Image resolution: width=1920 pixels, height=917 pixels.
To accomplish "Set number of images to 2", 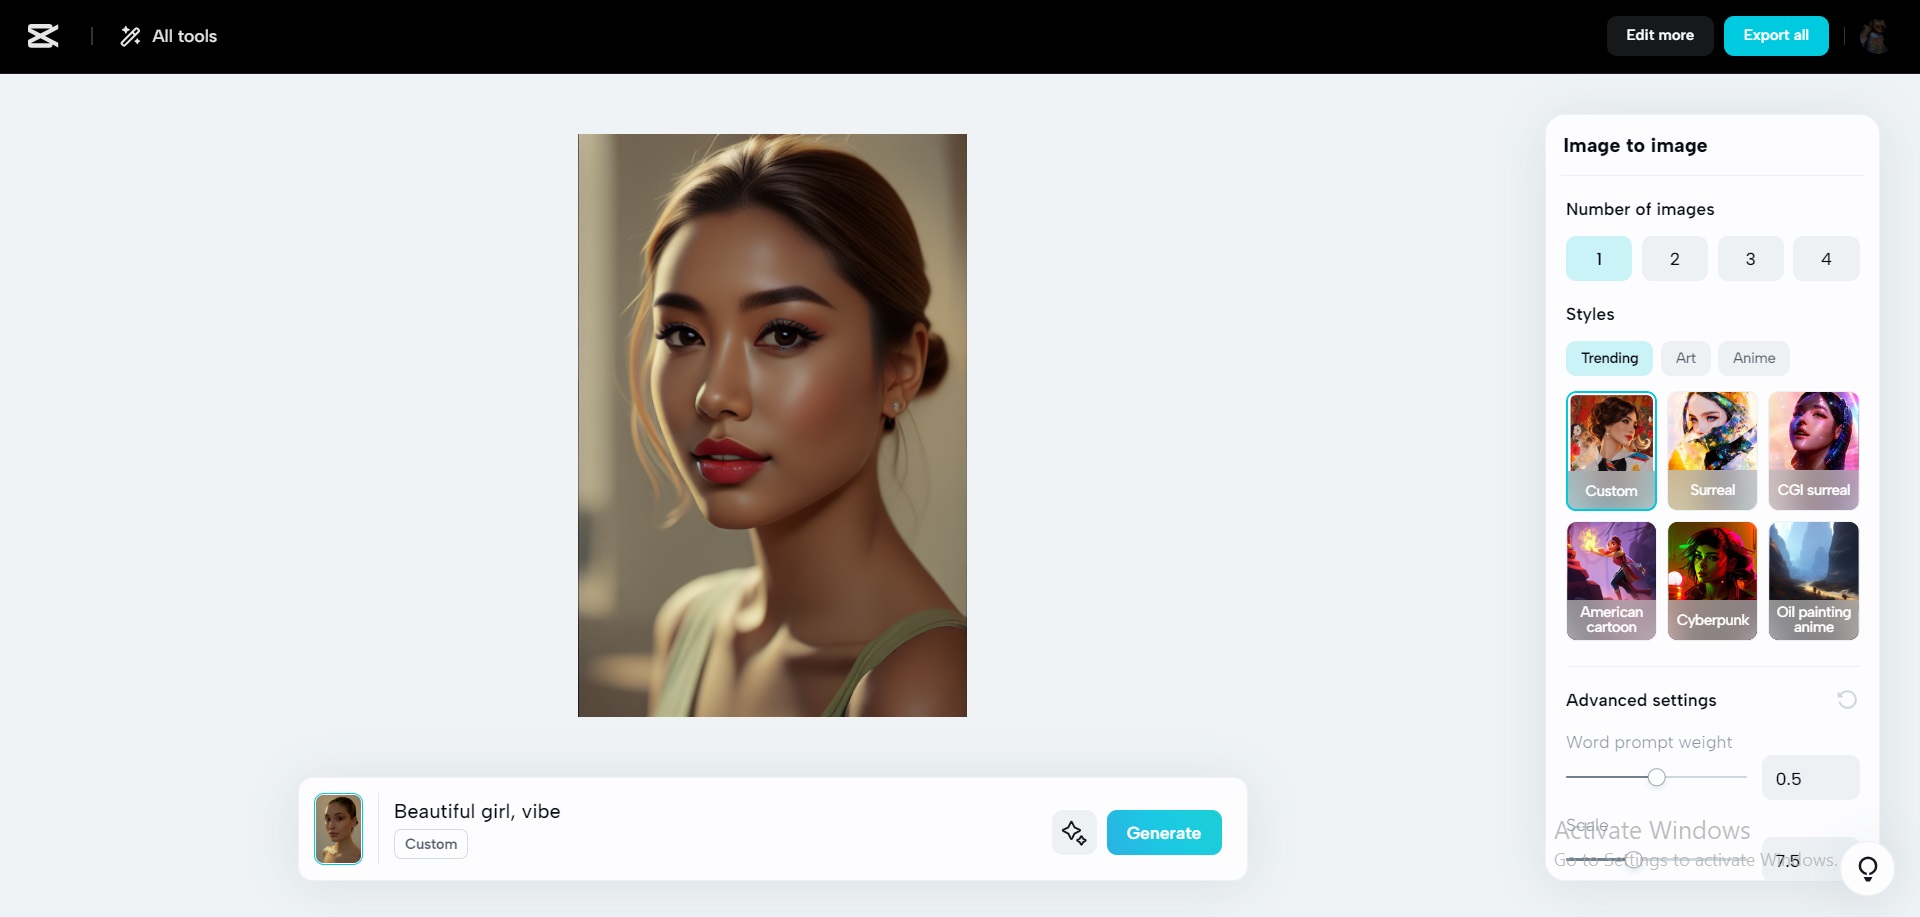I will tap(1675, 259).
